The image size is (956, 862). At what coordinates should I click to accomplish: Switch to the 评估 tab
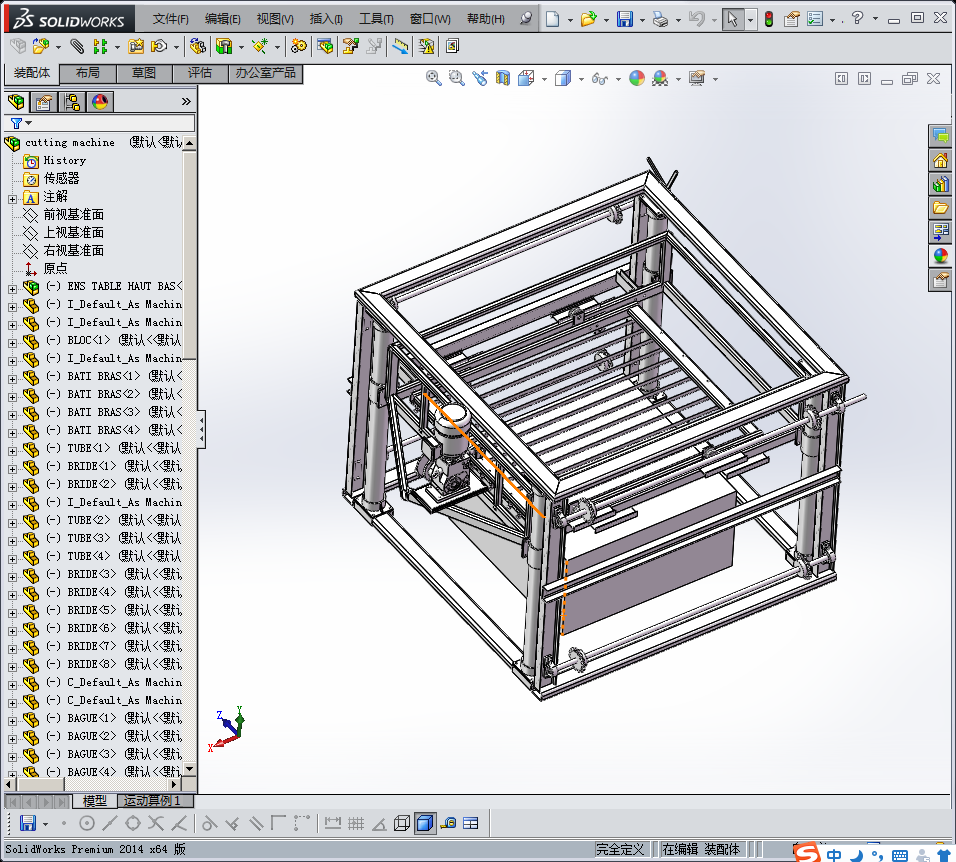tap(200, 73)
